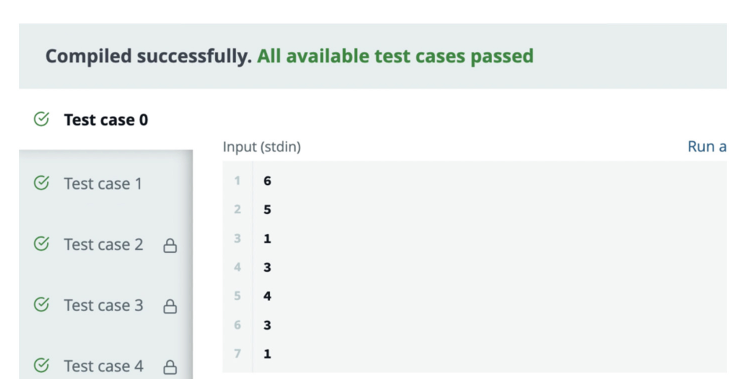Image resolution: width=739 pixels, height=379 pixels.
Task: Click the passed checkmark beside Test case 1
Action: (41, 182)
